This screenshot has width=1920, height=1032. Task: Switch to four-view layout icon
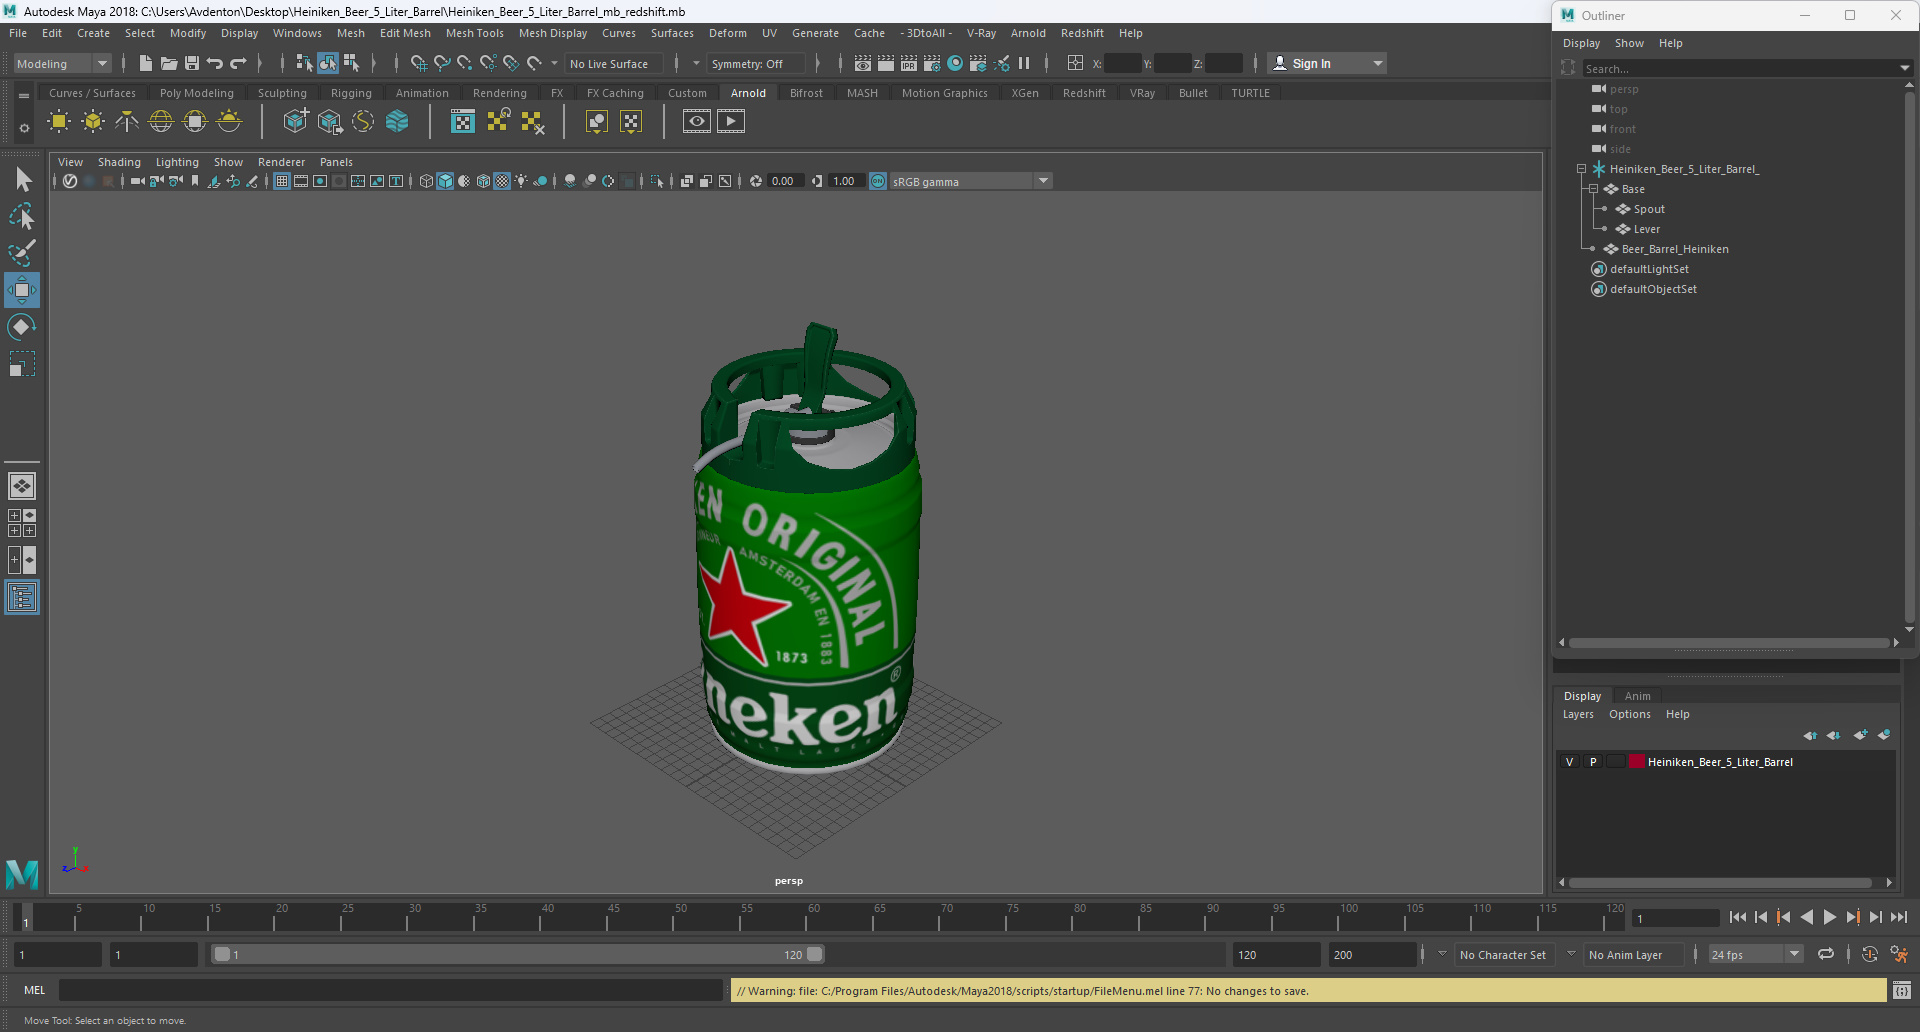22,523
